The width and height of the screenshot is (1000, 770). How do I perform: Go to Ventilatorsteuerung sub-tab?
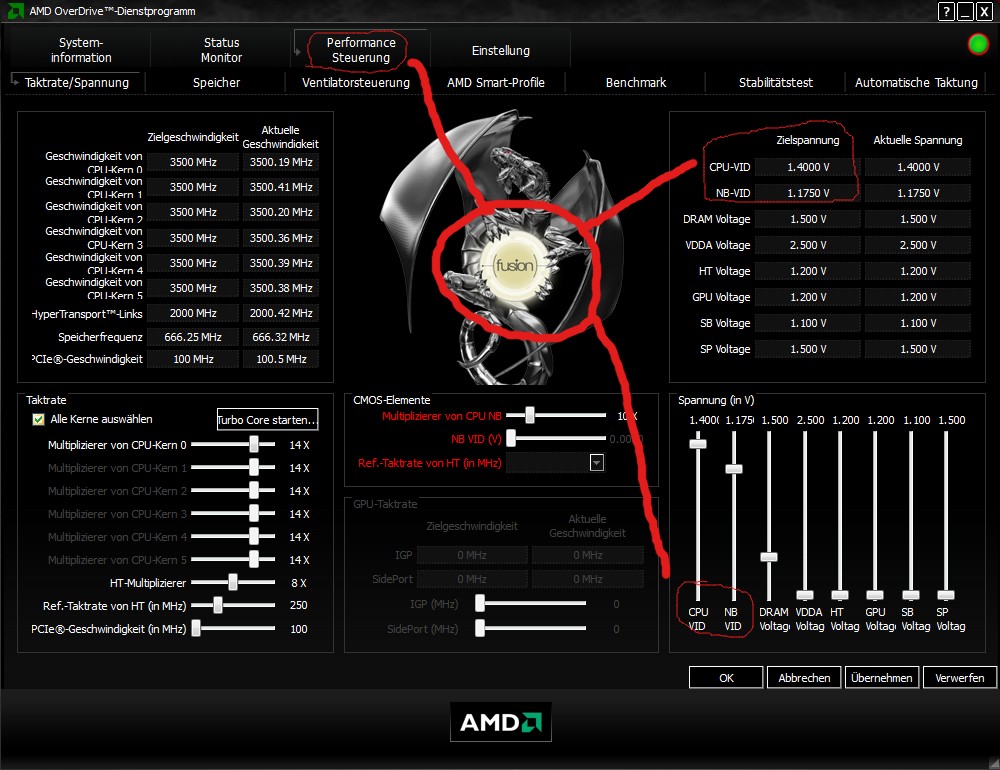(x=356, y=82)
